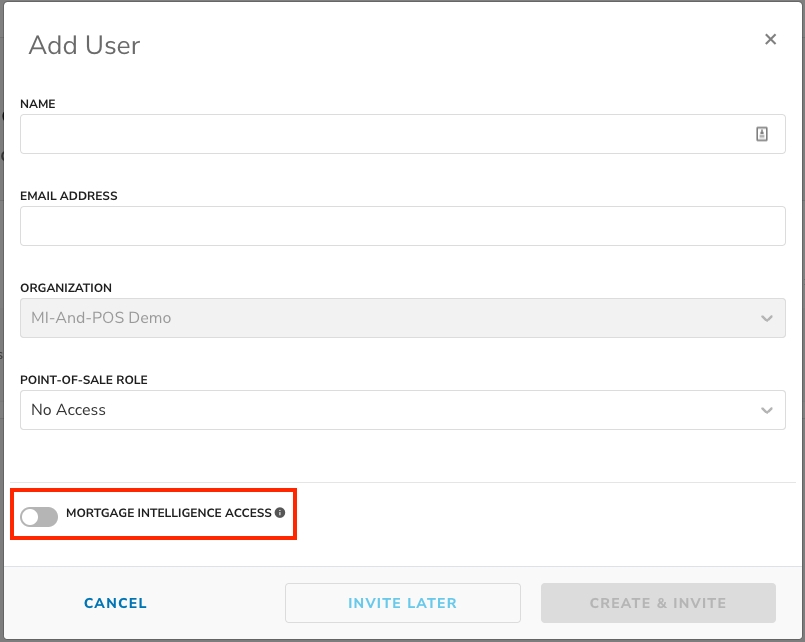805x642 pixels.
Task: Click the ORGANIZATION field label
Action: [66, 288]
